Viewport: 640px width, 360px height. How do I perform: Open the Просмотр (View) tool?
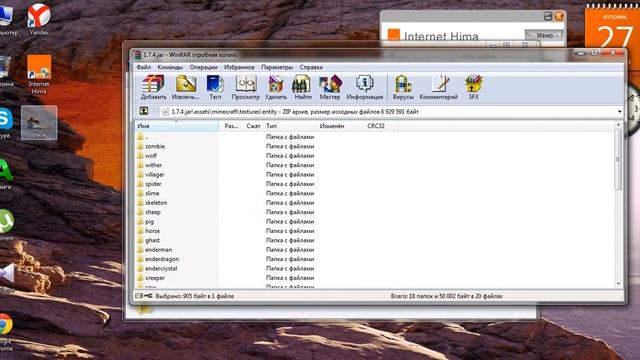click(245, 87)
